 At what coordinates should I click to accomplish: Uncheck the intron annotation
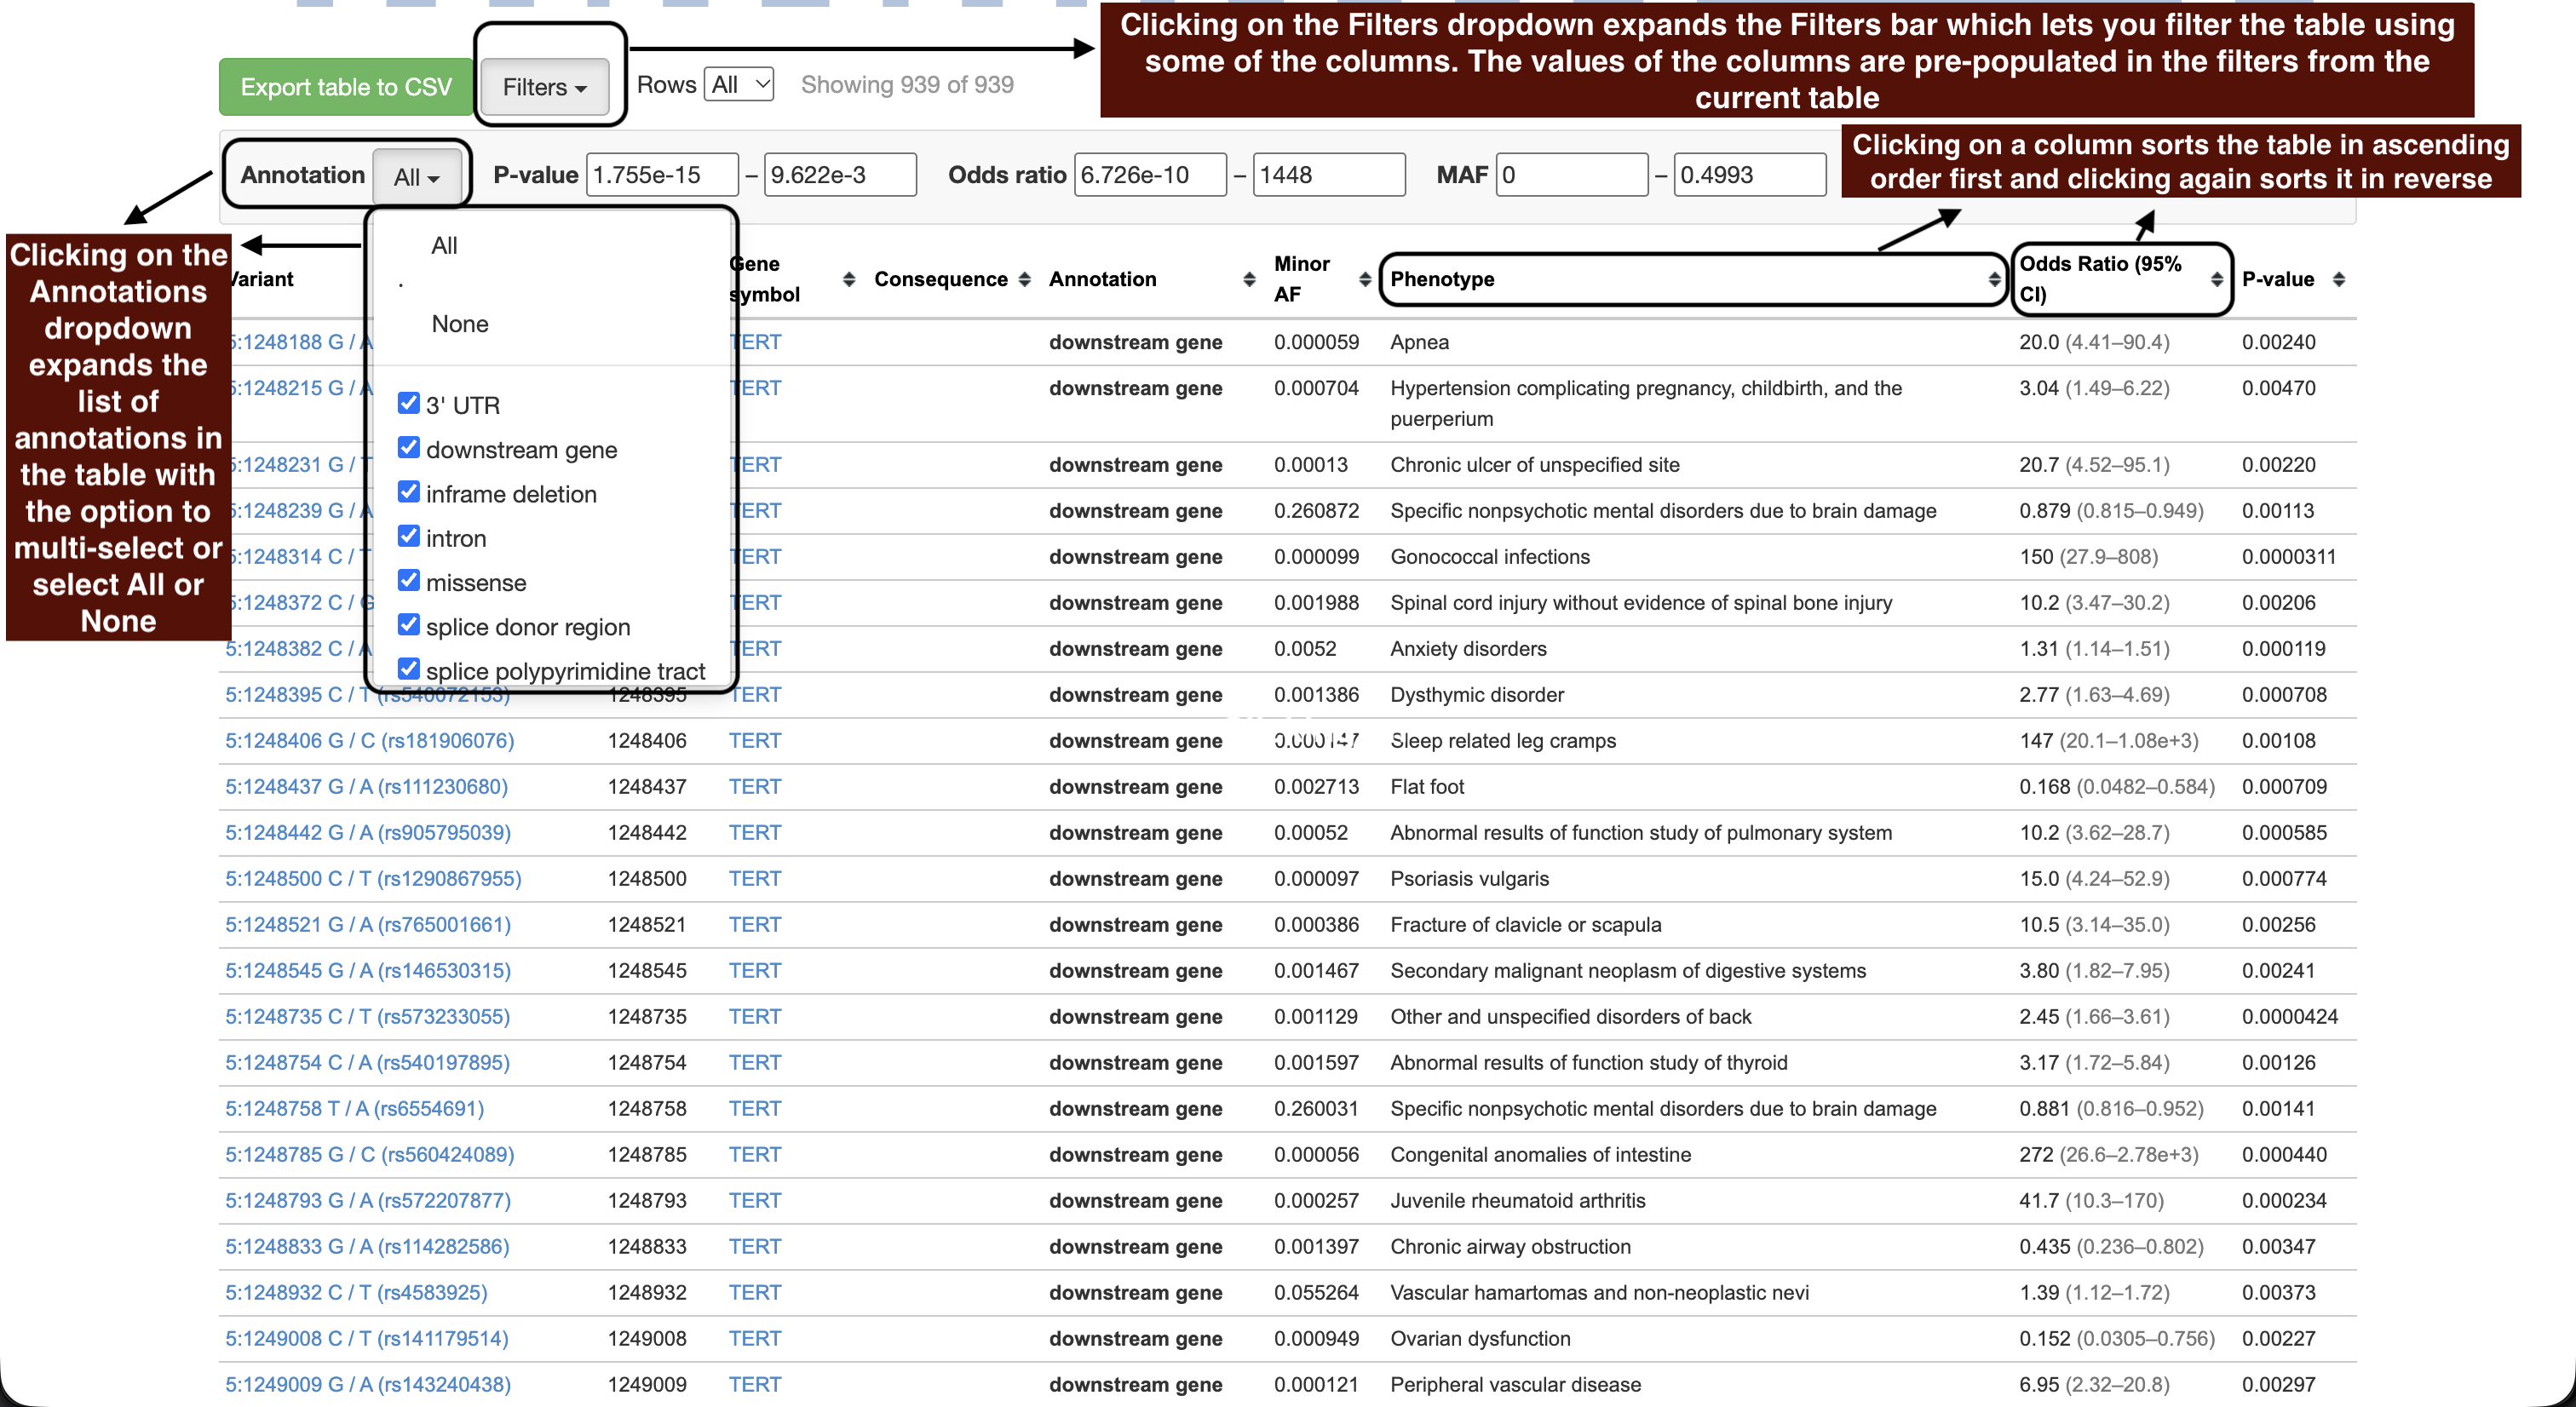408,536
